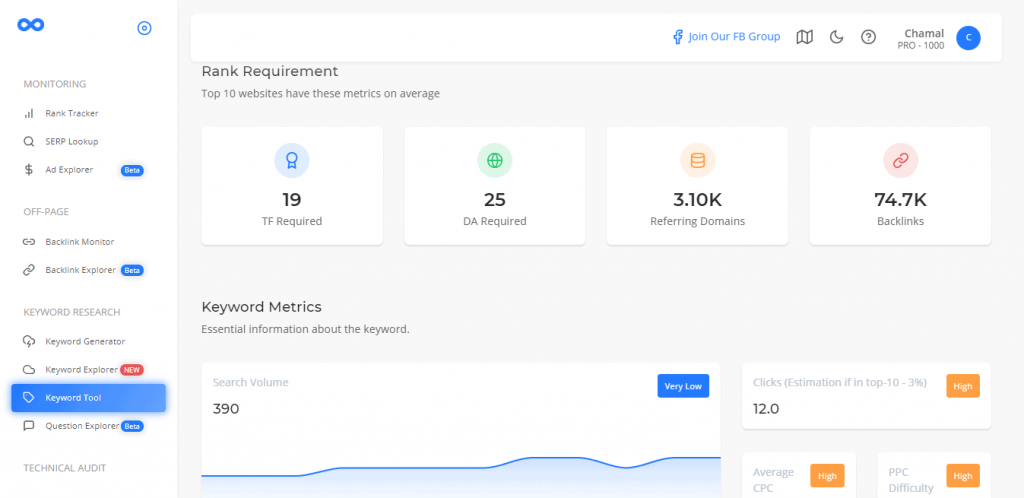Screen dimensions: 1024x498
Task: Click the search volume trend line chart
Action: (461, 475)
